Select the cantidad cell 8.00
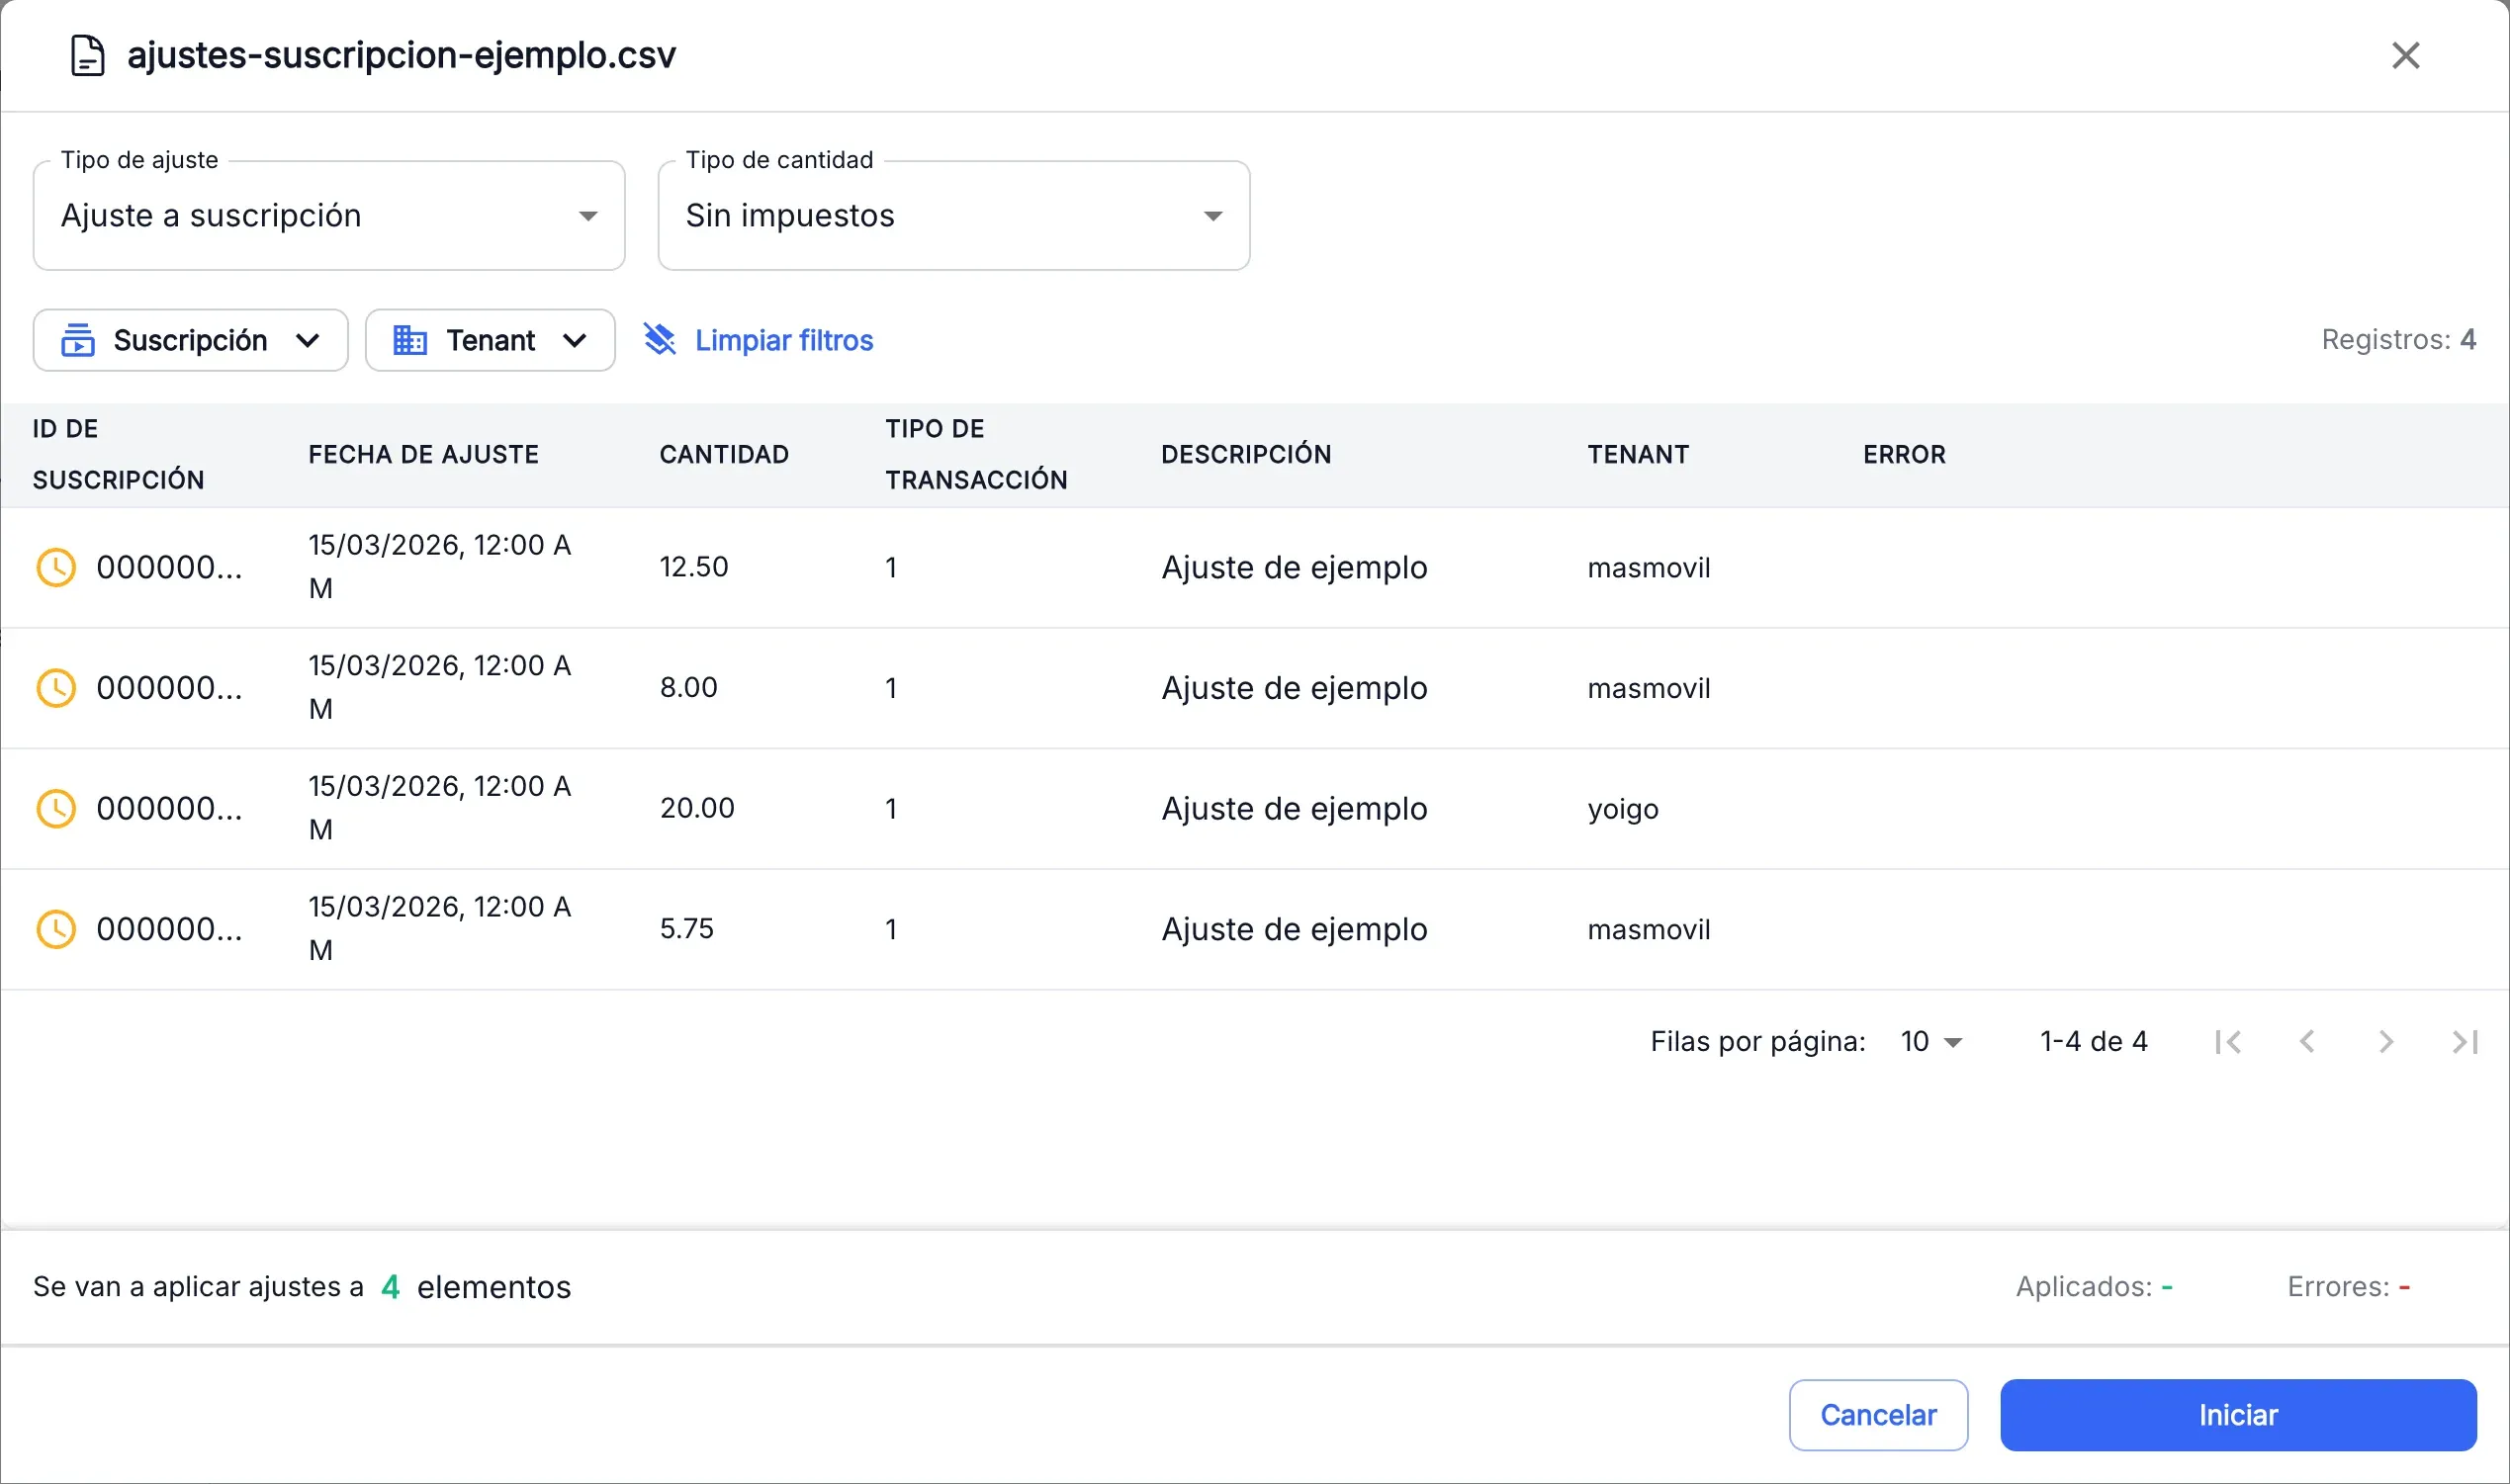 click(689, 688)
